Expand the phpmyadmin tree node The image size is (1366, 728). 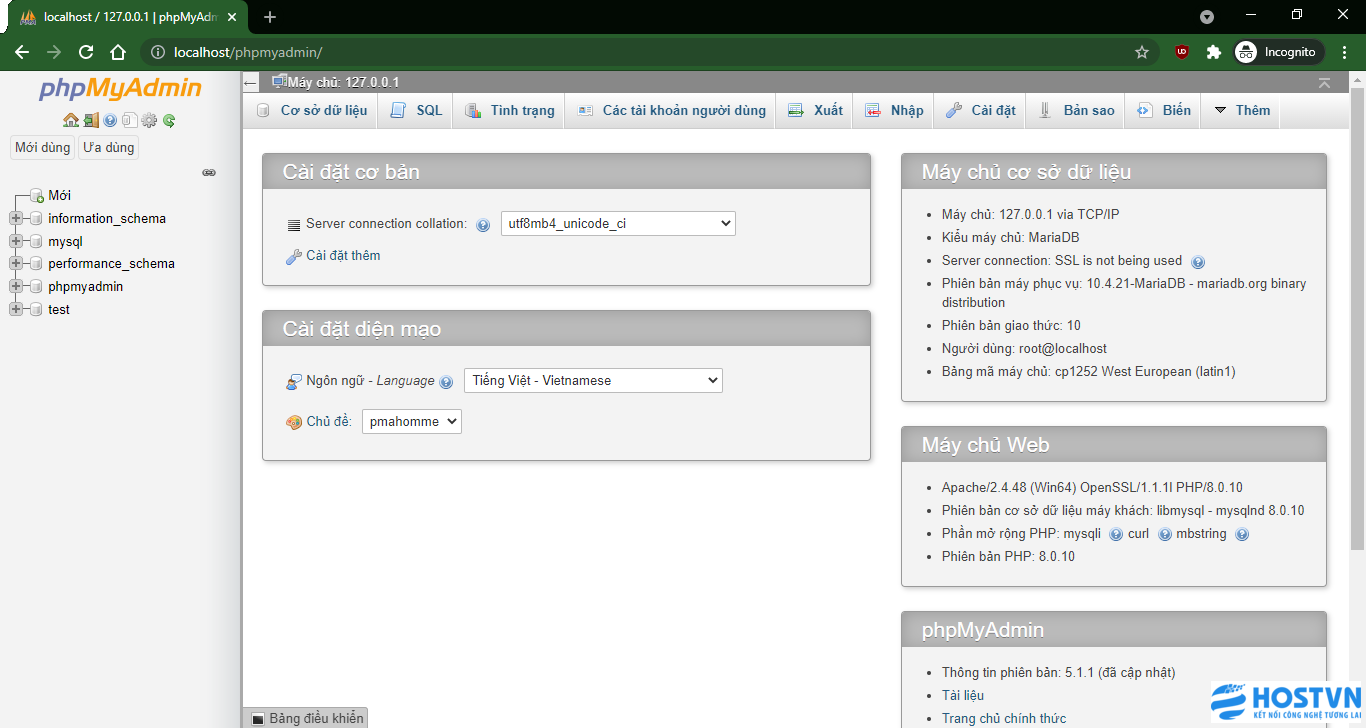(15, 287)
